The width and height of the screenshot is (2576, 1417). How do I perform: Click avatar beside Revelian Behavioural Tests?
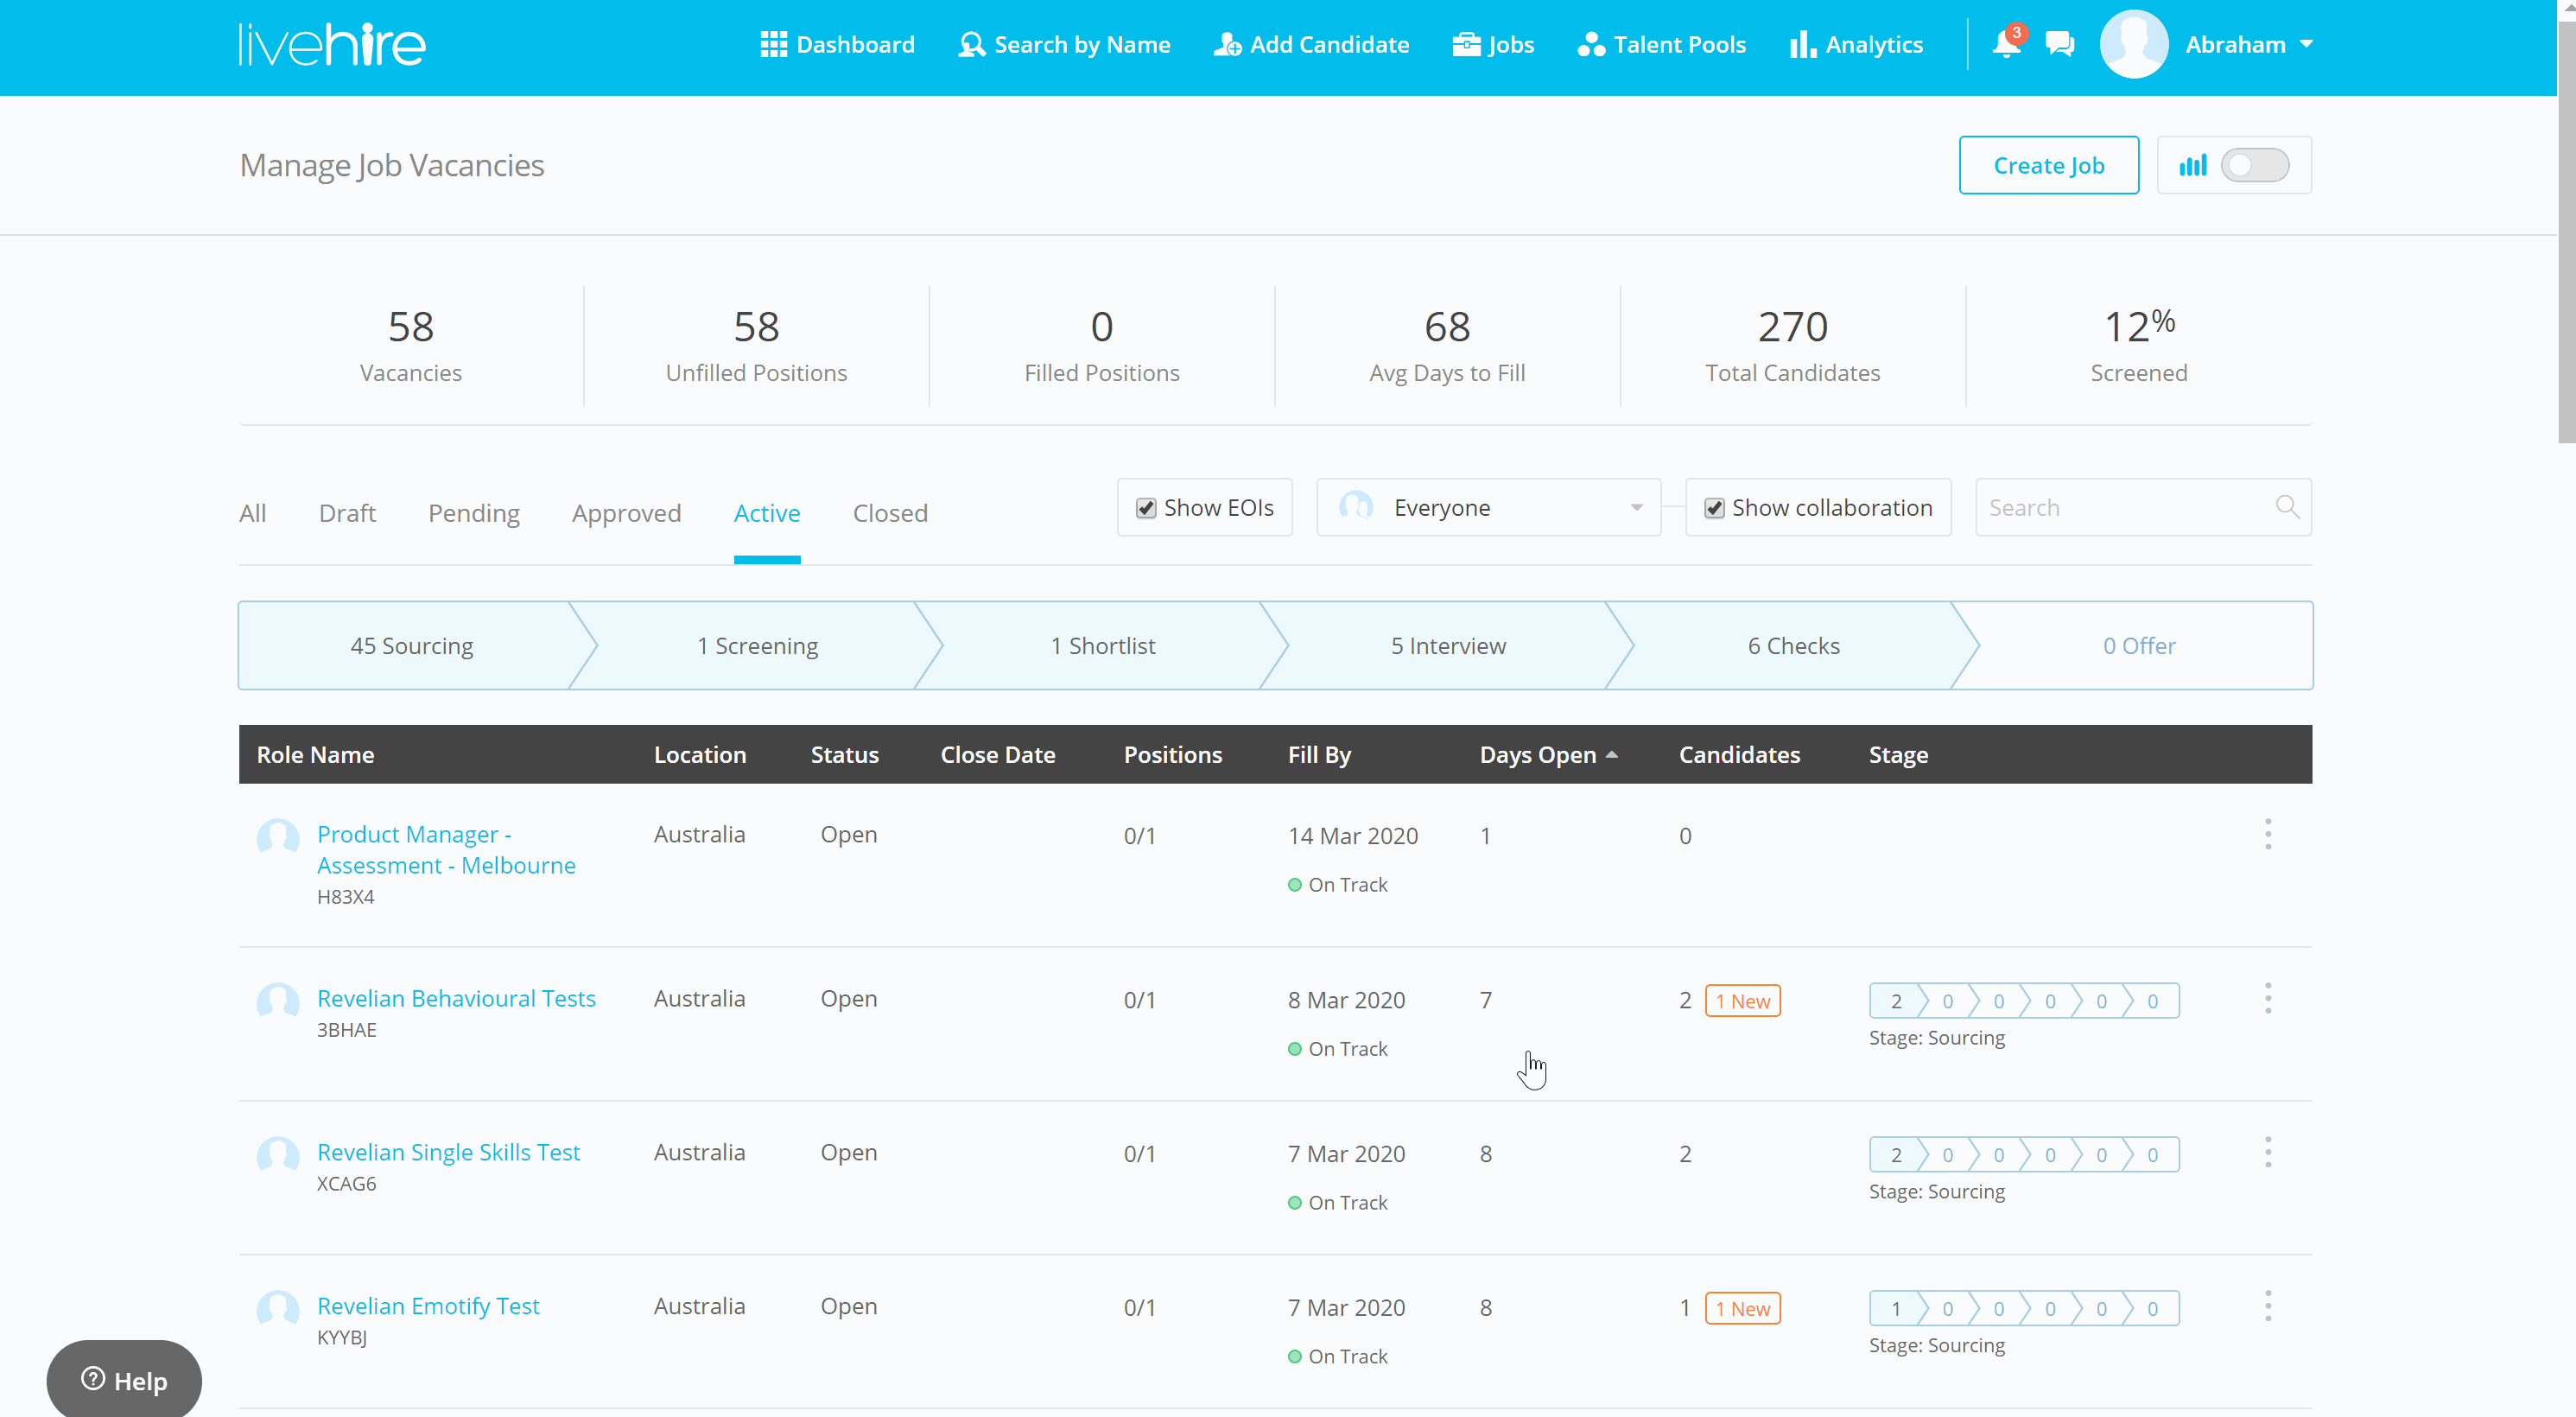coord(278,1002)
